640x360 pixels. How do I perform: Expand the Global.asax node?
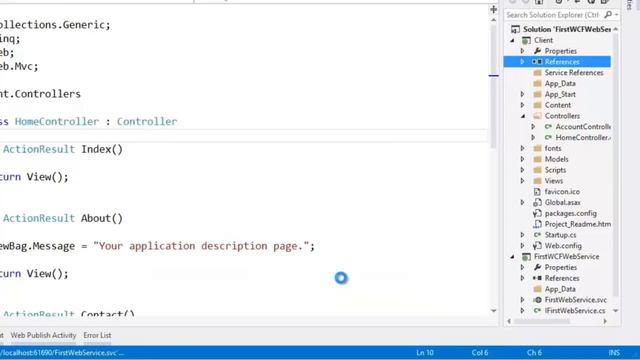pos(522,202)
